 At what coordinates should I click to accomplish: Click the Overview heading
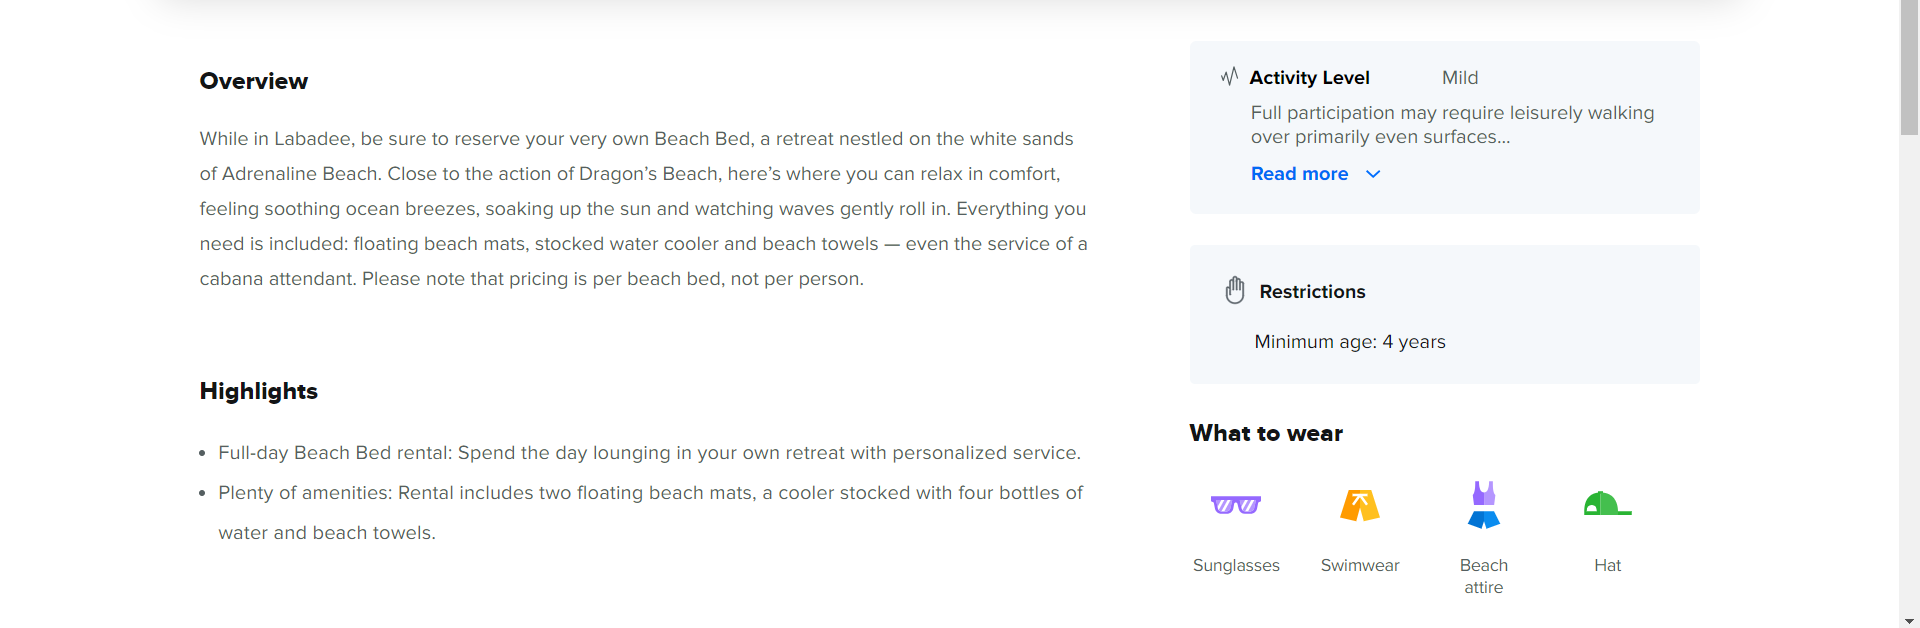[254, 81]
